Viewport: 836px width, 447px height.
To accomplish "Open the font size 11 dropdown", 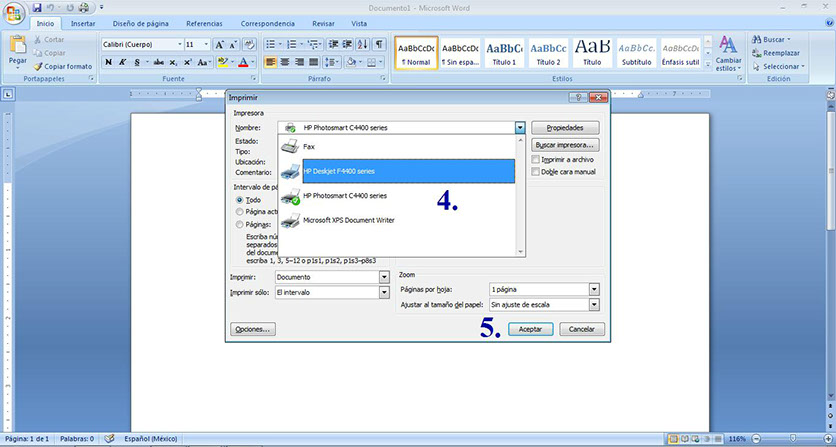I will tap(207, 44).
